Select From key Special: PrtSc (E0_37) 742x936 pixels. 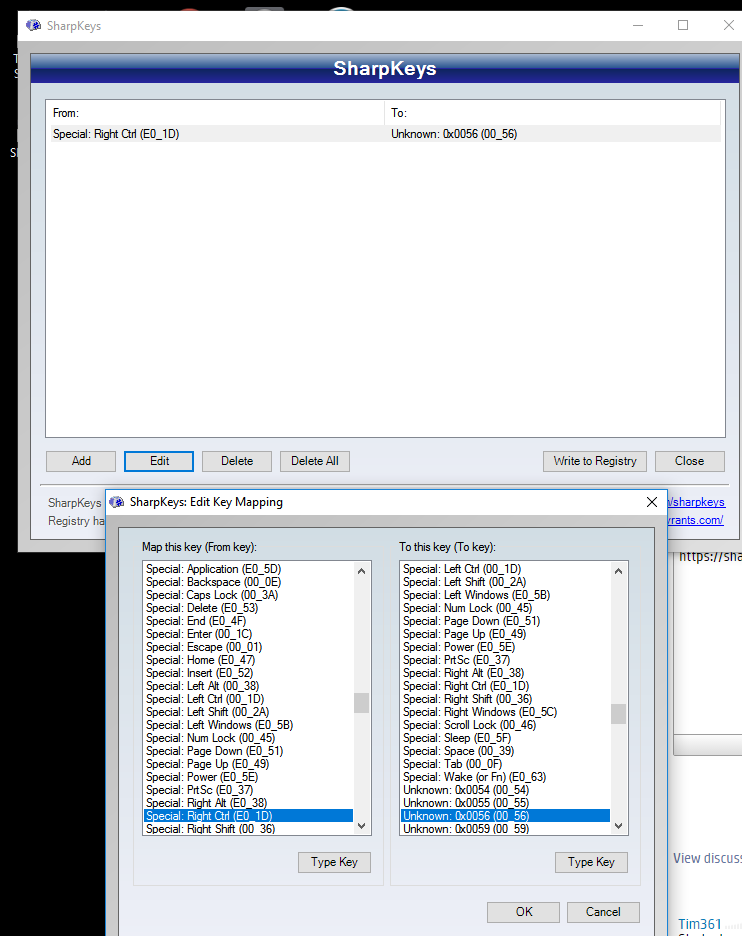click(248, 790)
